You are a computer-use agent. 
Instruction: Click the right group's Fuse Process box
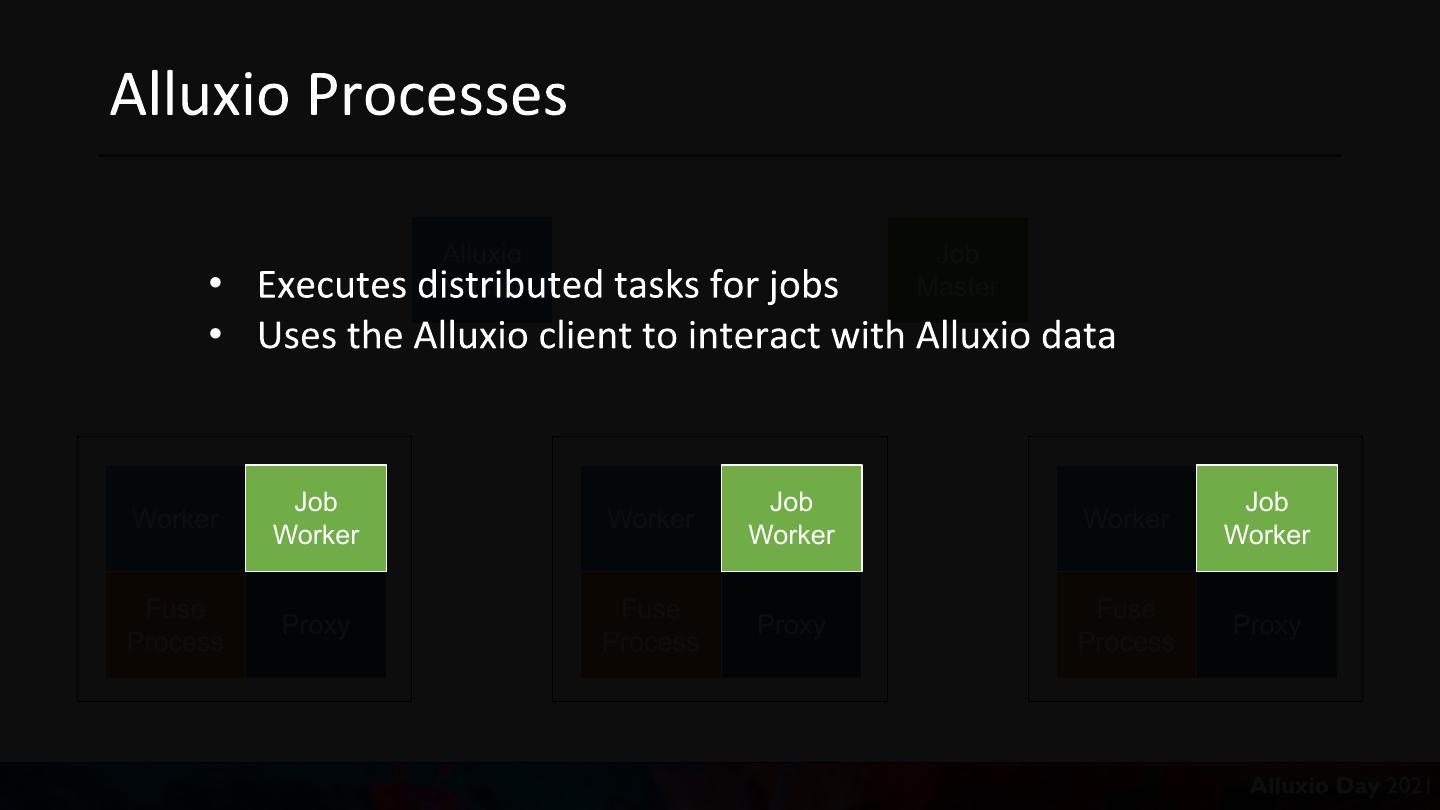click(x=1126, y=625)
